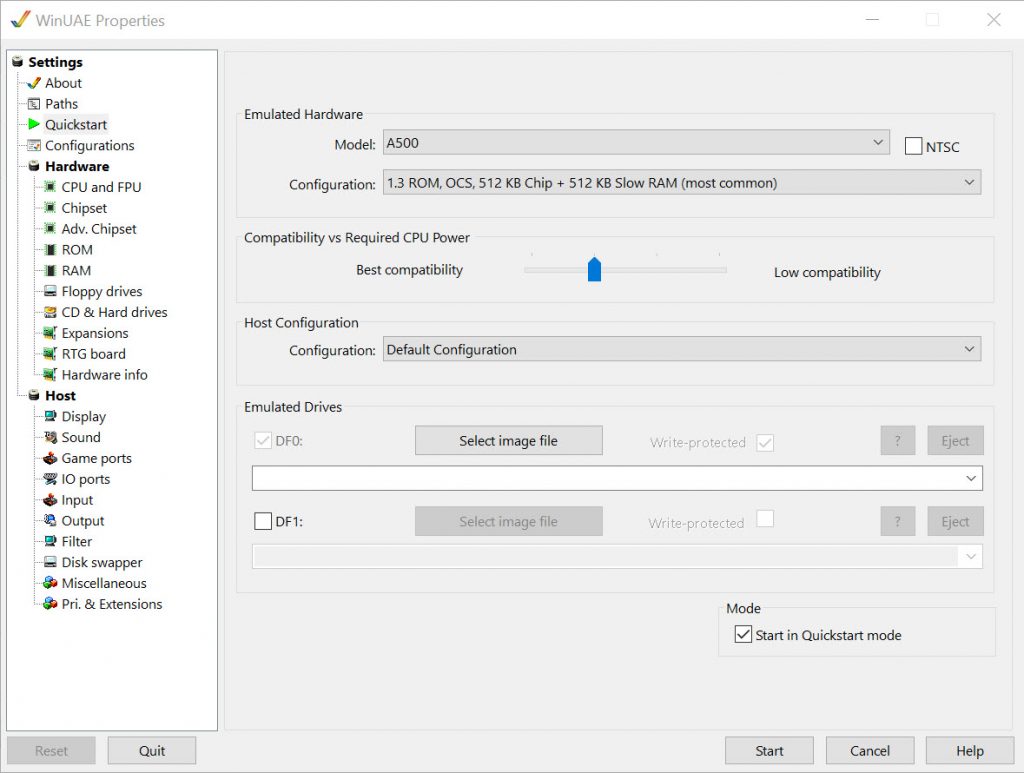Click the Filter monitor icon
This screenshot has height=773, width=1024.
coord(50,541)
